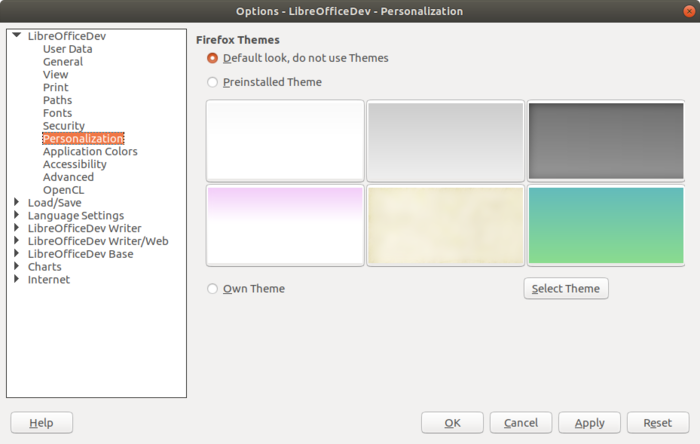Pick the beige sand preinstalled theme
Image resolution: width=700 pixels, height=444 pixels.
(446, 225)
